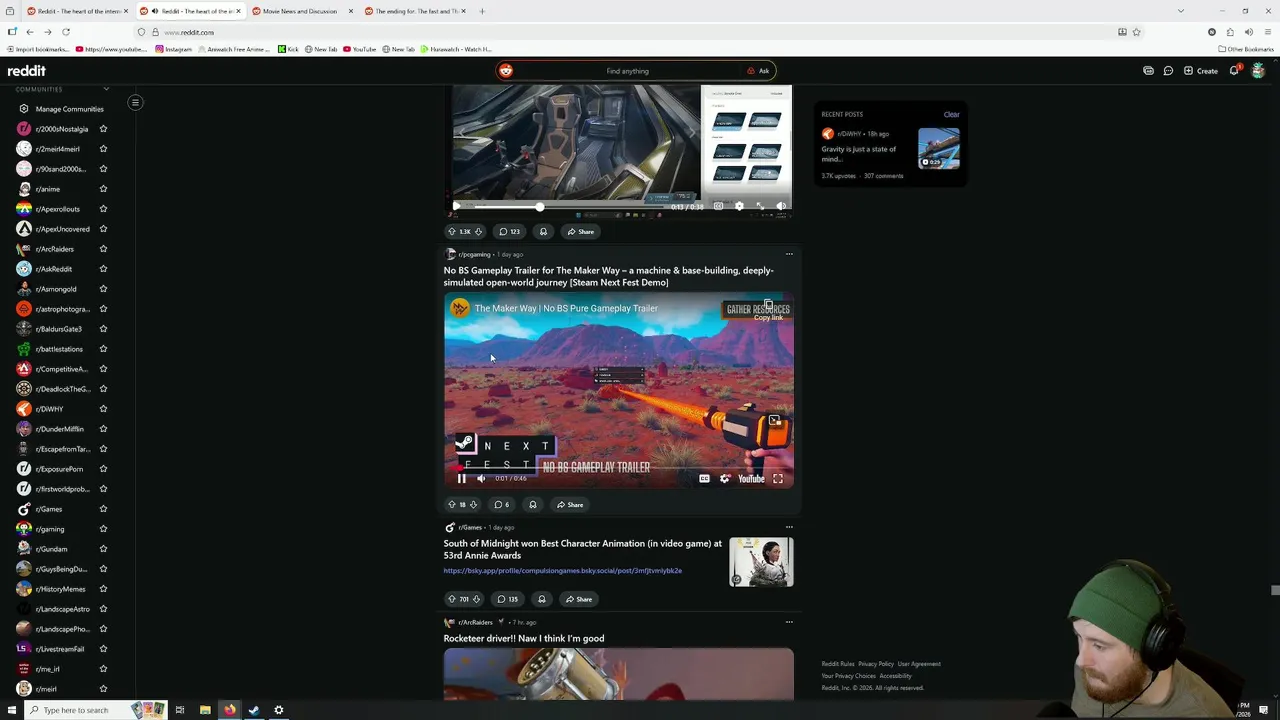Clear the Recent Posts list

click(951, 115)
